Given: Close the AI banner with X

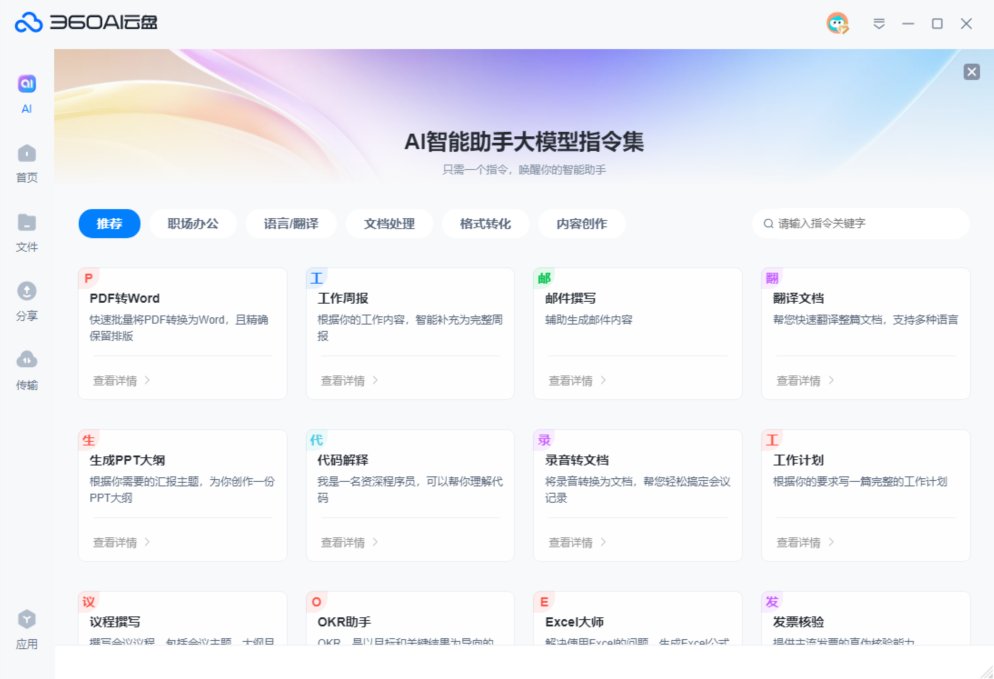Looking at the screenshot, I should [x=971, y=72].
